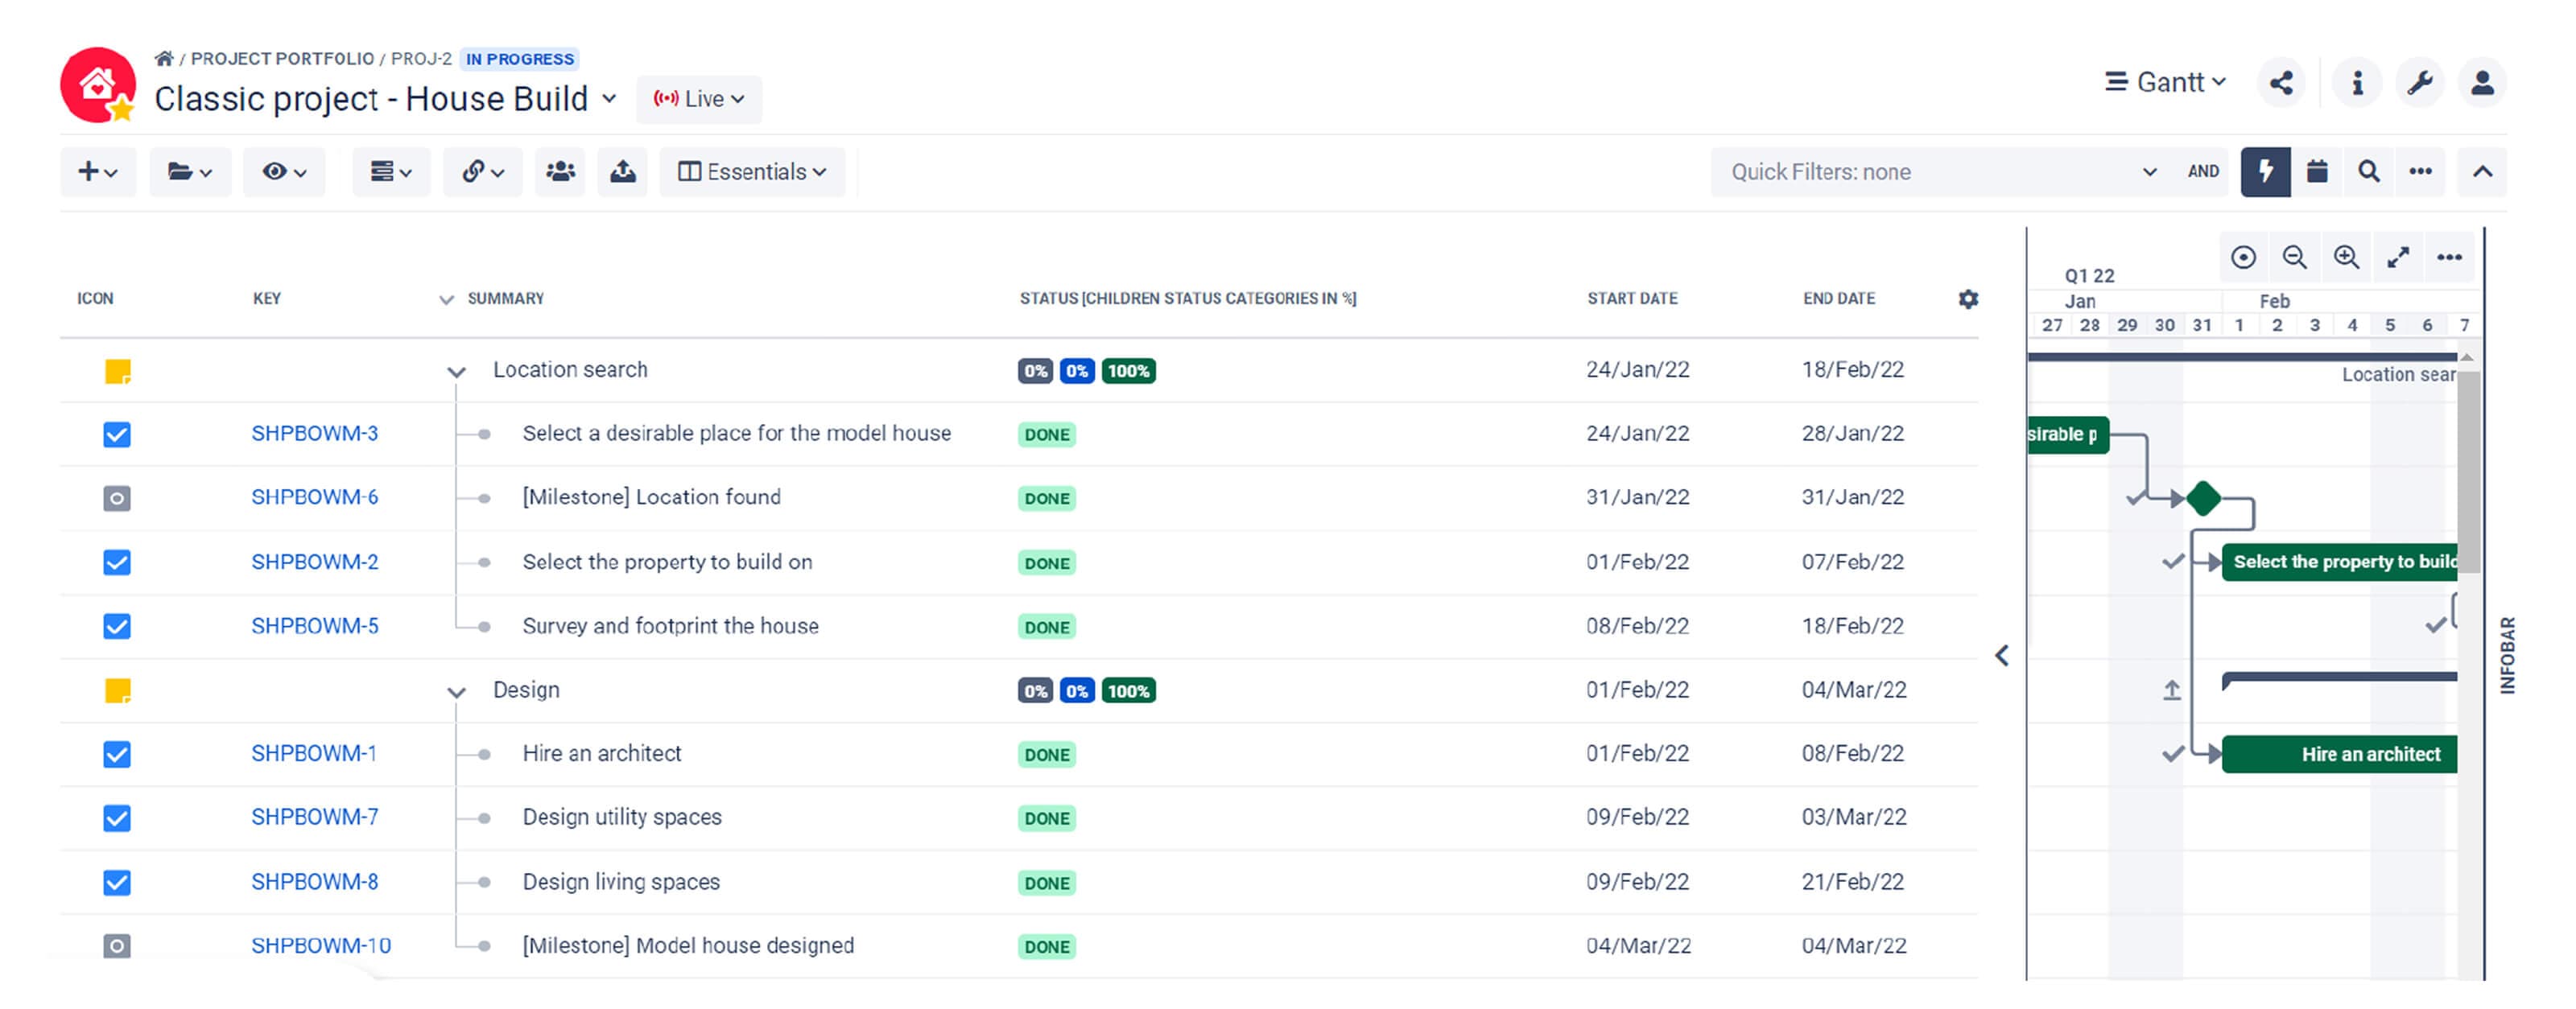Open the plus add menu
This screenshot has height=1009, width=2576.
coord(98,172)
